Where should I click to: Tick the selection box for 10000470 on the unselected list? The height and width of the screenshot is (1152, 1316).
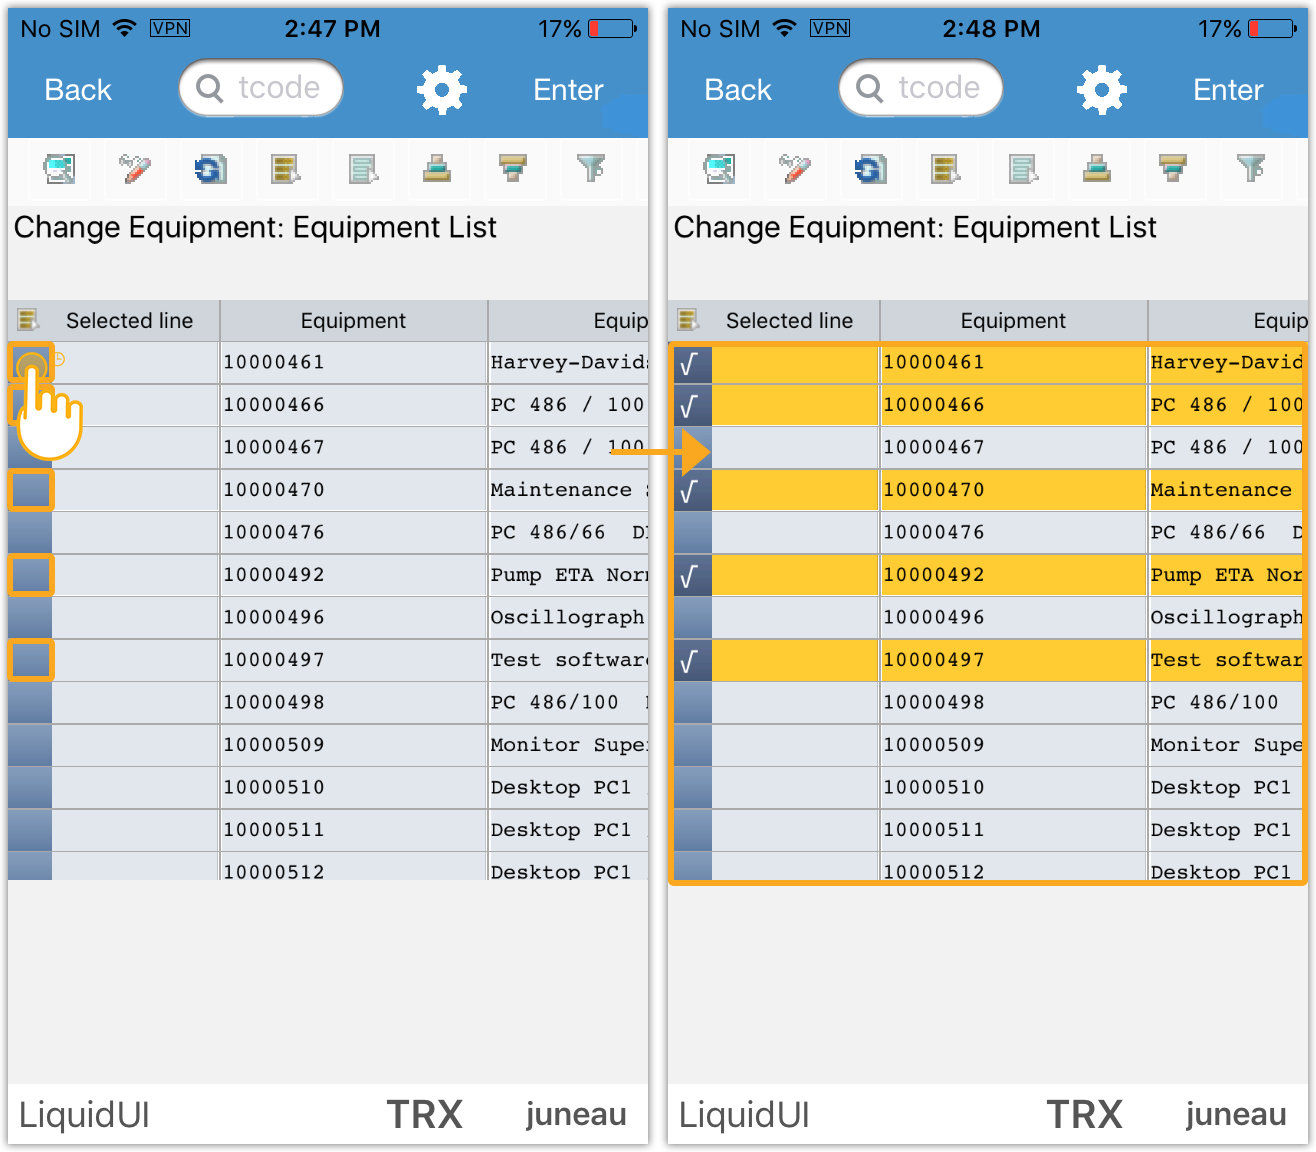pos(31,490)
